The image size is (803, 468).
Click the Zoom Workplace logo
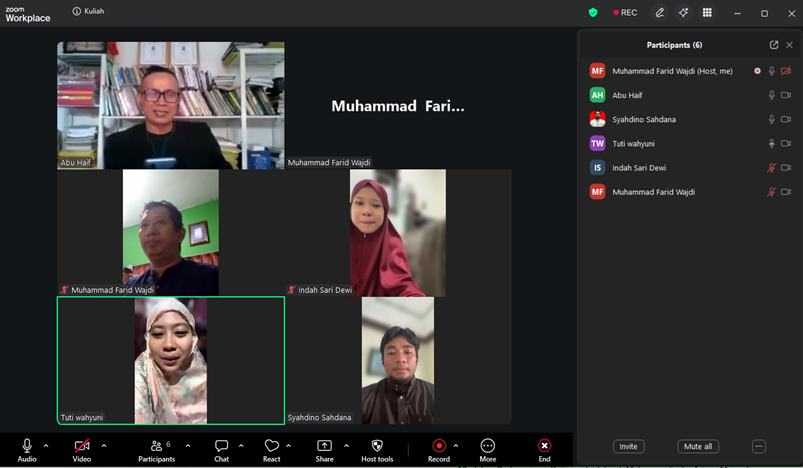[28, 14]
